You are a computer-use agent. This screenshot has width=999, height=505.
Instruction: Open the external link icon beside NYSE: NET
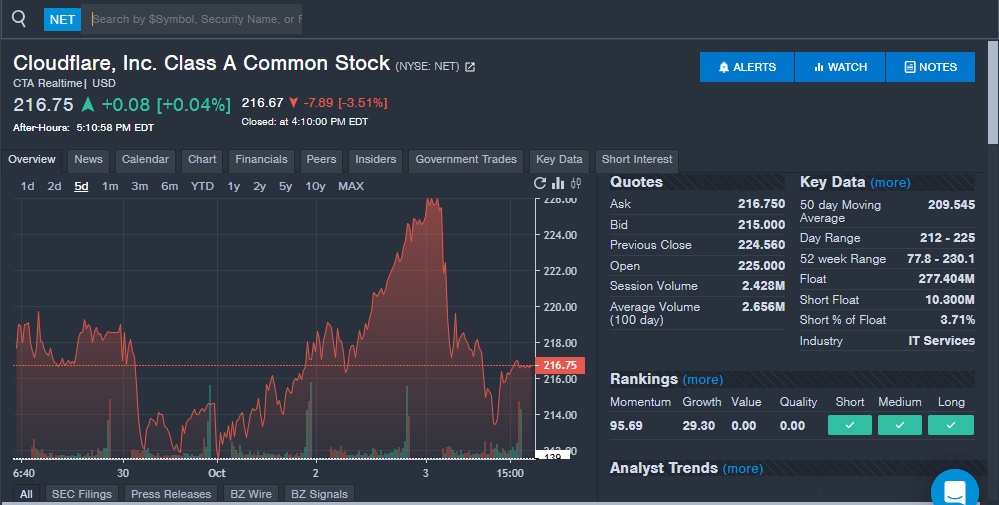pyautogui.click(x=471, y=67)
